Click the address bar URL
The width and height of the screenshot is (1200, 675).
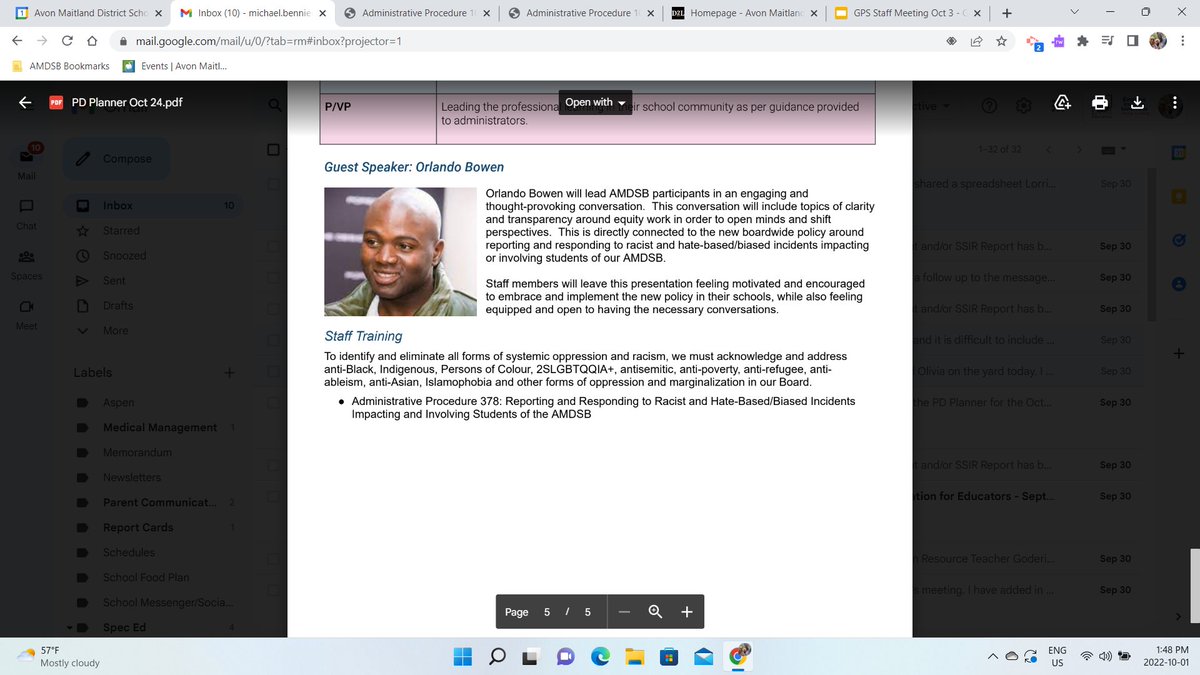268,42
